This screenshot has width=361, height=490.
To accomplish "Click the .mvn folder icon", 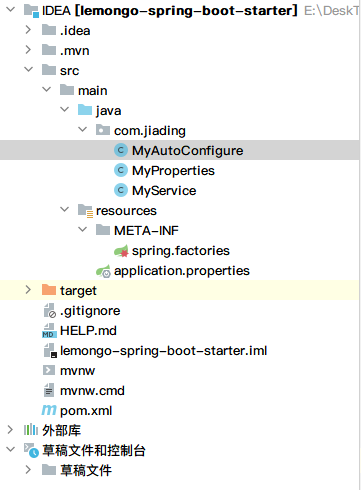I will point(49,50).
